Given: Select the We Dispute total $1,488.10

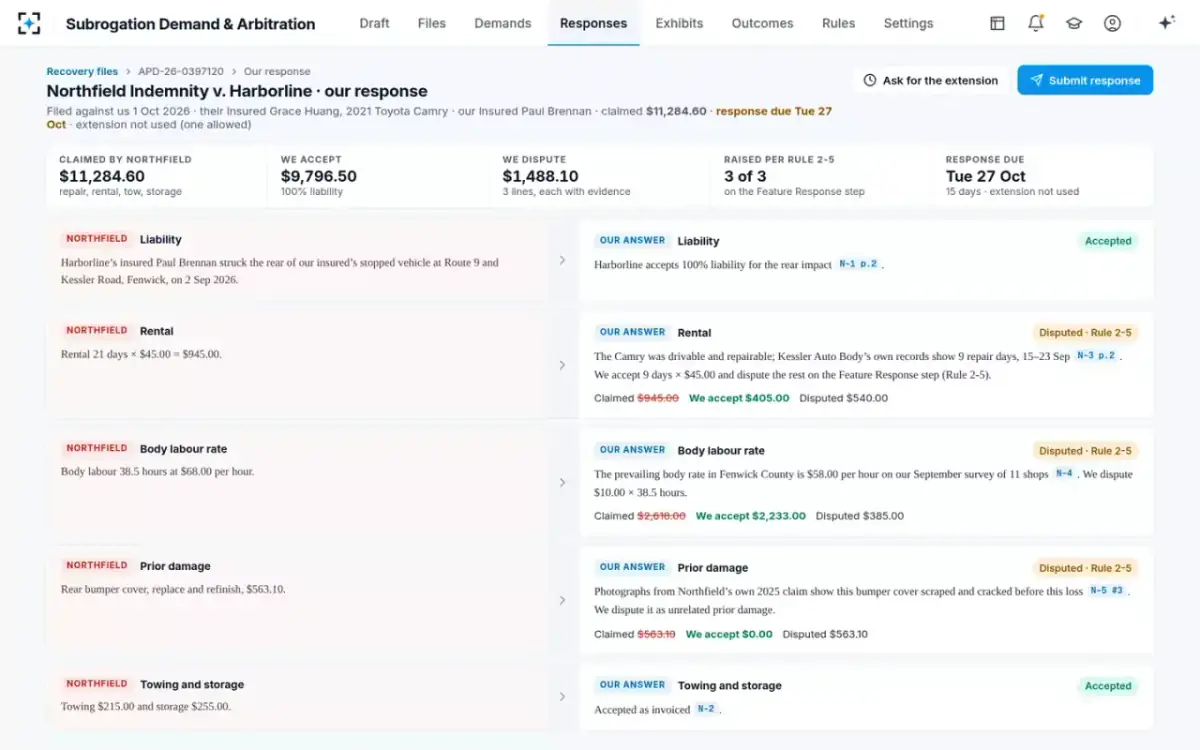Looking at the screenshot, I should (541, 176).
